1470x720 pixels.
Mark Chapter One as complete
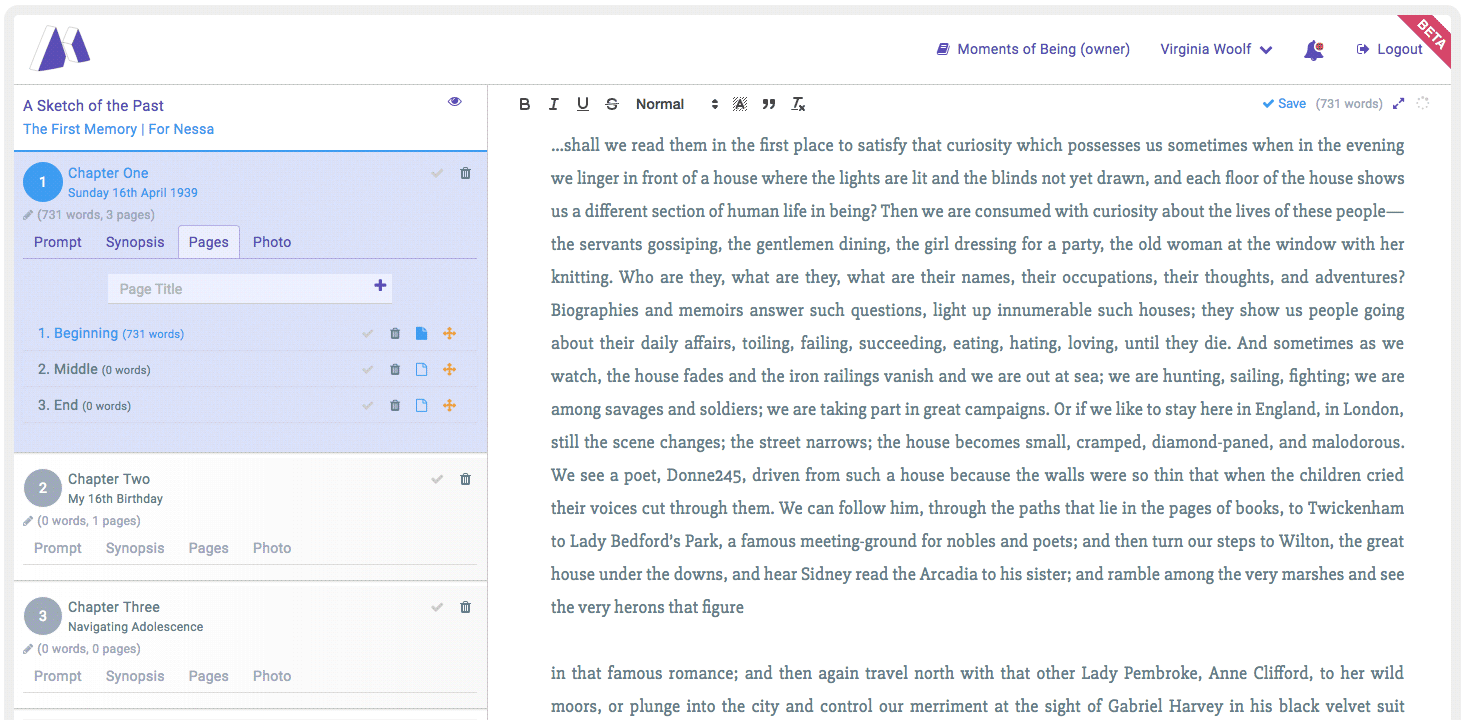[437, 173]
